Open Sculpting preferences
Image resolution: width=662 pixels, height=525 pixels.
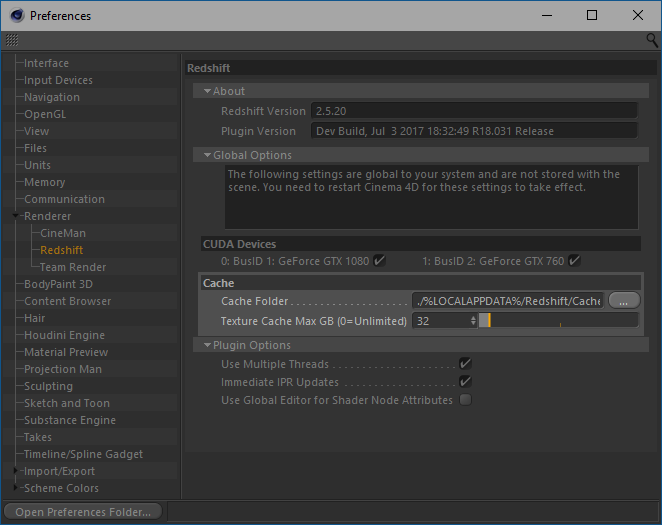point(48,386)
